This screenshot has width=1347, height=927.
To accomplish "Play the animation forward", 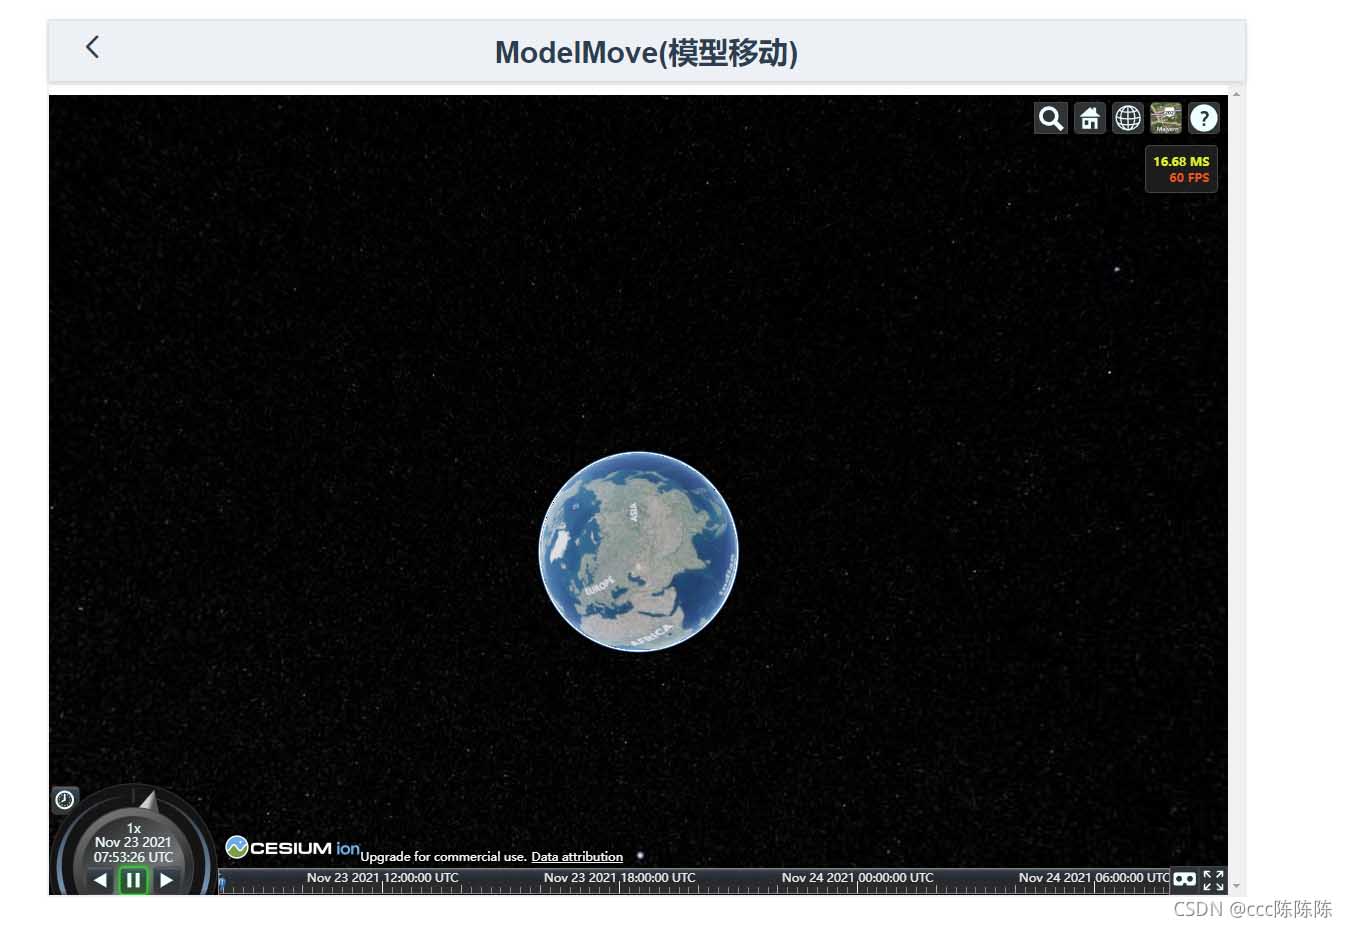I will pos(167,880).
